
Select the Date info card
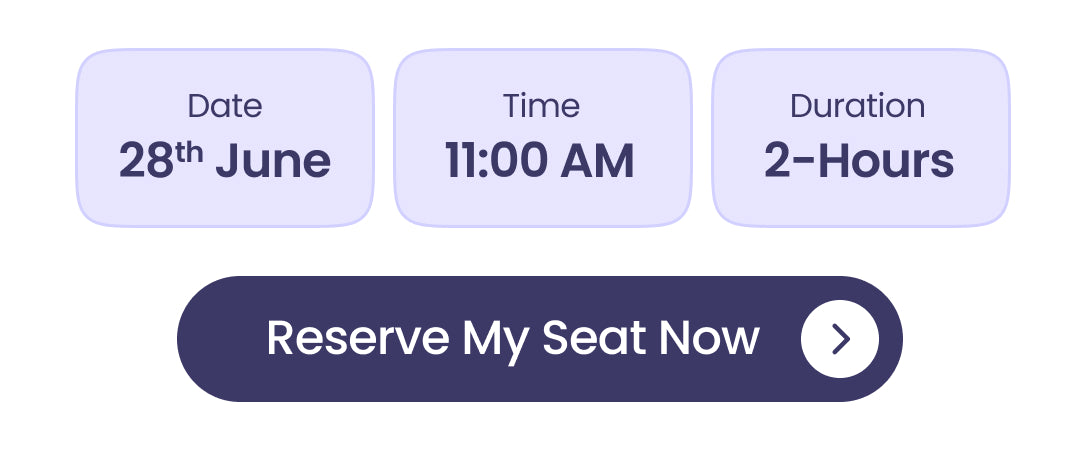point(225,138)
